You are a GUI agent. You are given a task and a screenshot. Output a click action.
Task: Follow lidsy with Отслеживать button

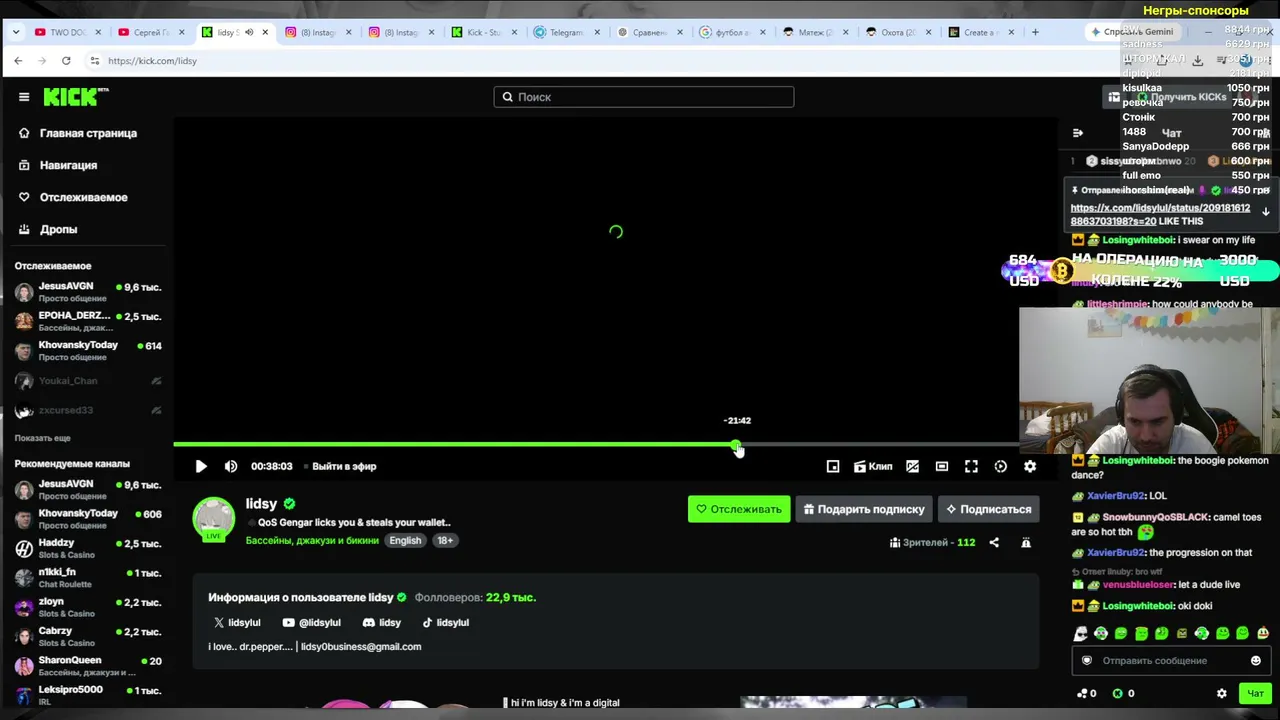[x=739, y=509]
